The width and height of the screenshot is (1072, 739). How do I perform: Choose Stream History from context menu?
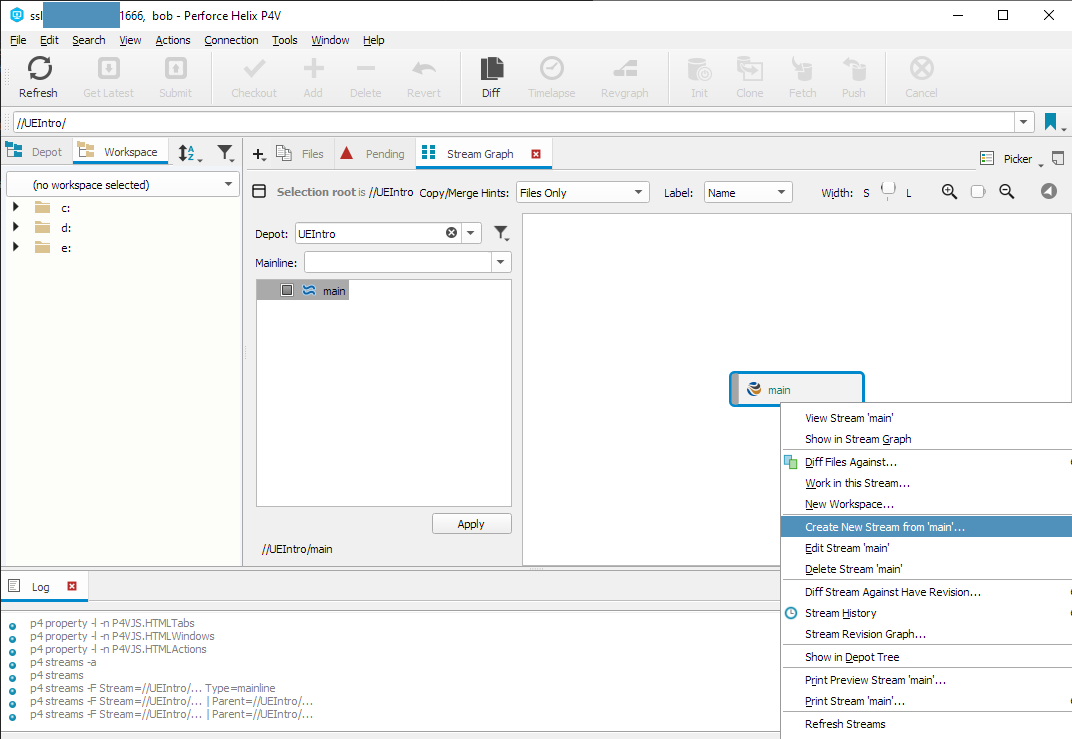click(x=926, y=613)
